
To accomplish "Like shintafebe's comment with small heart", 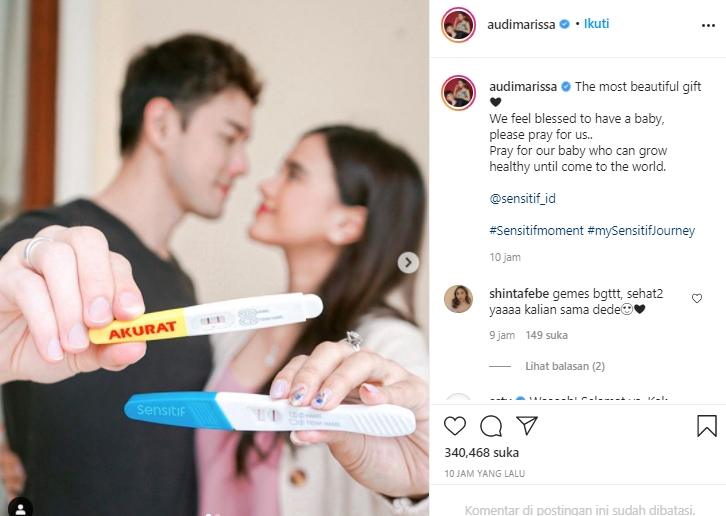I will click(696, 298).
